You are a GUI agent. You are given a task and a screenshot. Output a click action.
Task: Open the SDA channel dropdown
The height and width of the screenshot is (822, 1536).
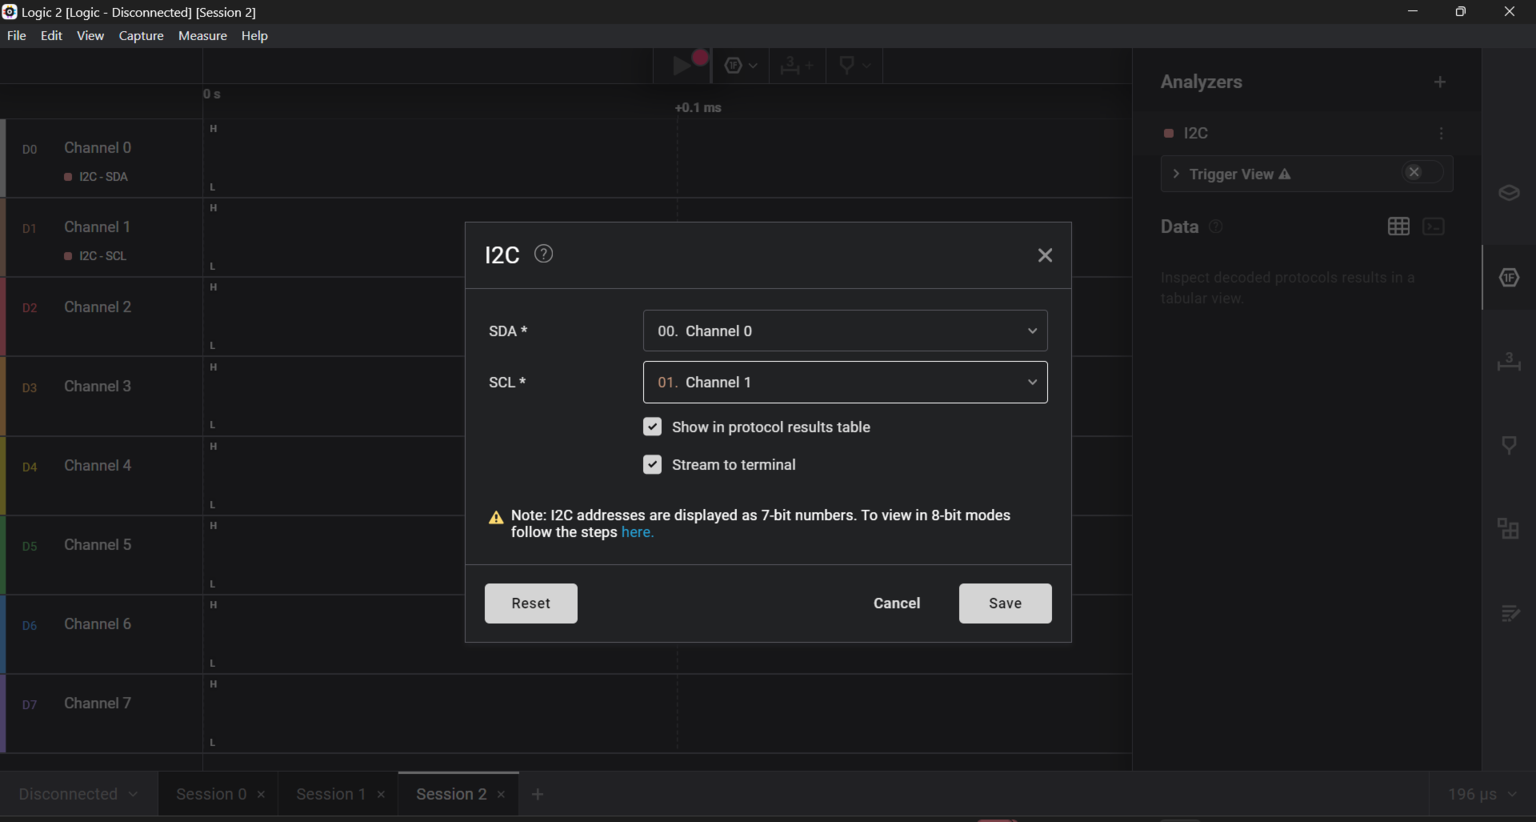[845, 331]
